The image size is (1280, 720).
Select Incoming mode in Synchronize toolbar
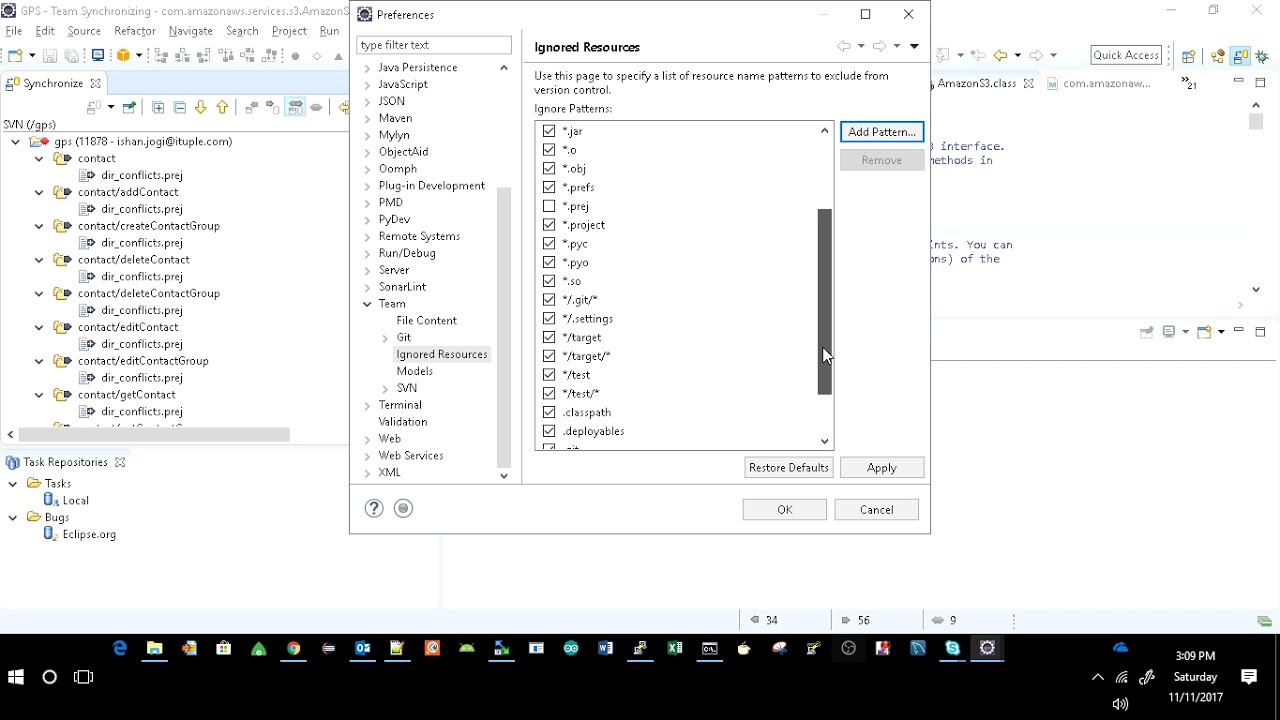point(252,107)
